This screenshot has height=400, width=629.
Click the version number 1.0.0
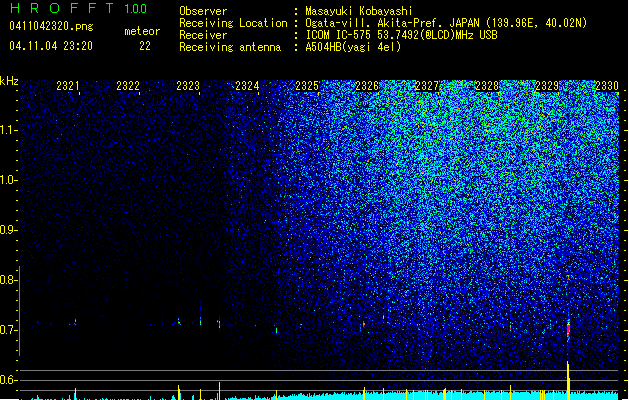136,9
